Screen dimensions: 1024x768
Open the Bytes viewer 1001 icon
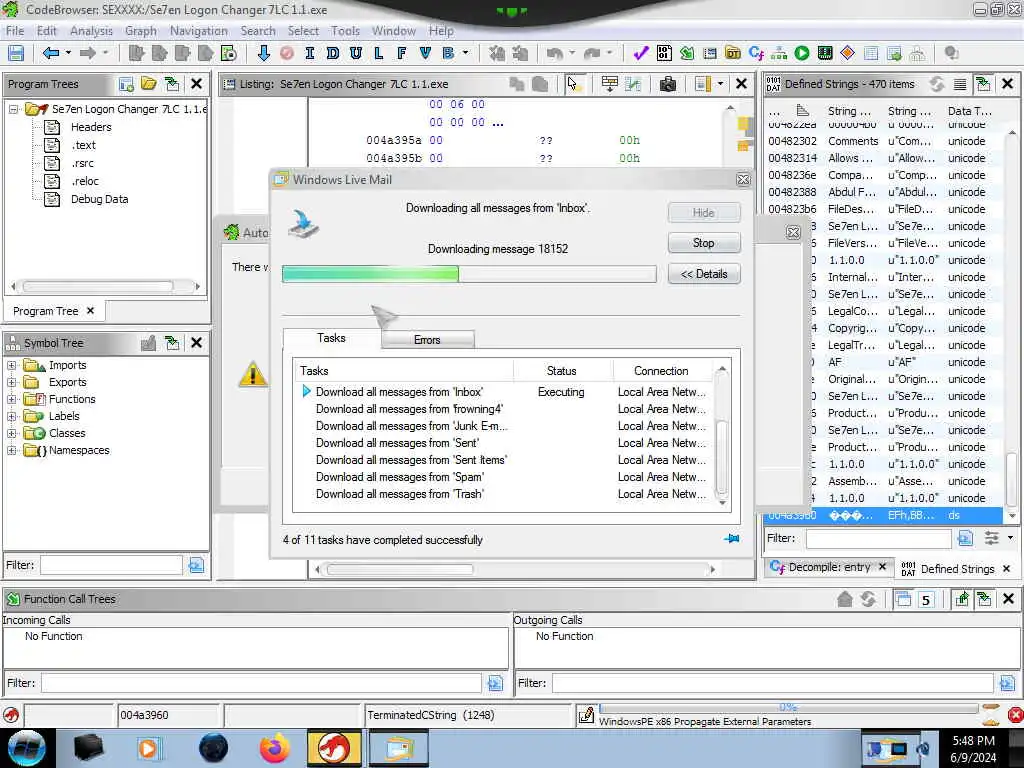click(x=664, y=54)
